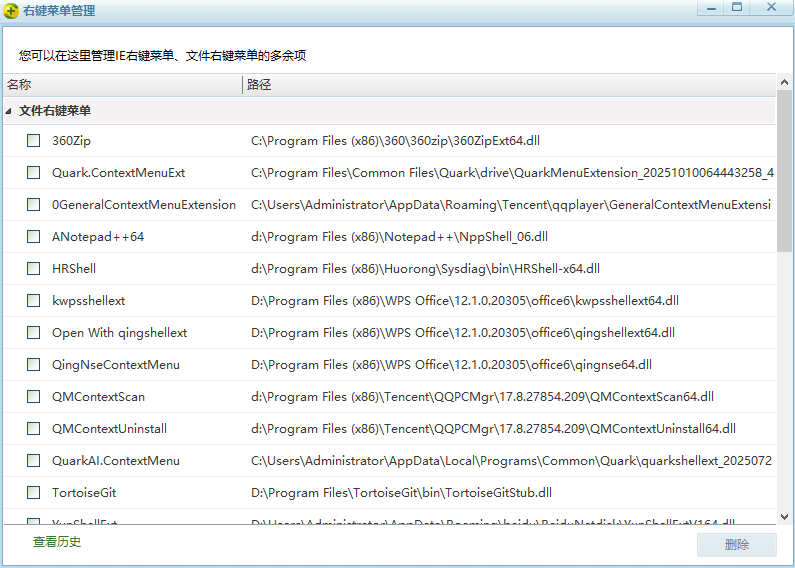Click the vertical scrollbar thumb
This screenshot has width=795, height=568.
[x=784, y=171]
